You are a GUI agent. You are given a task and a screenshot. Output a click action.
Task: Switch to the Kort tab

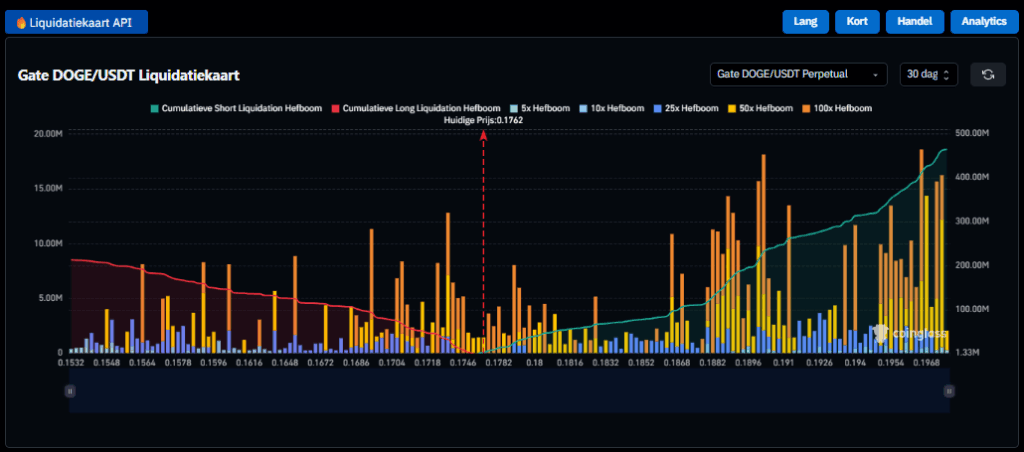coord(858,21)
